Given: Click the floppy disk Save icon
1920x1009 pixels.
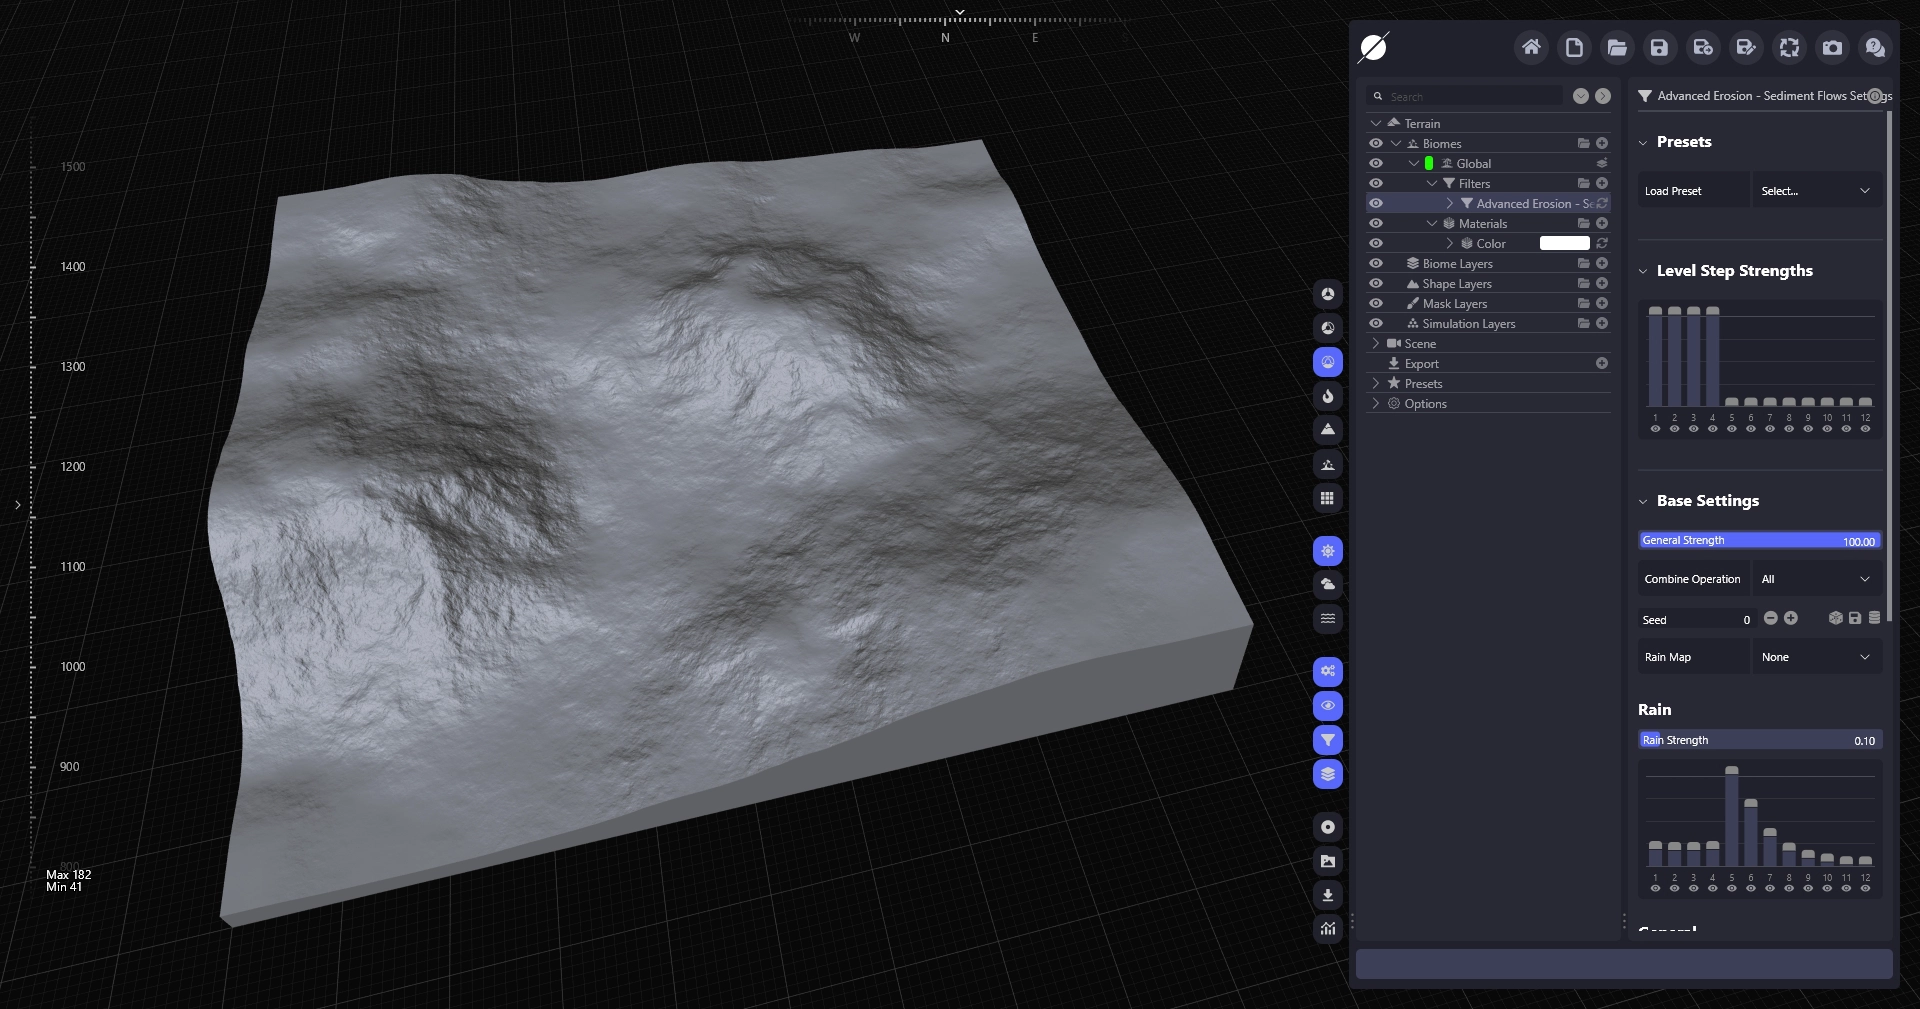Looking at the screenshot, I should (1659, 47).
